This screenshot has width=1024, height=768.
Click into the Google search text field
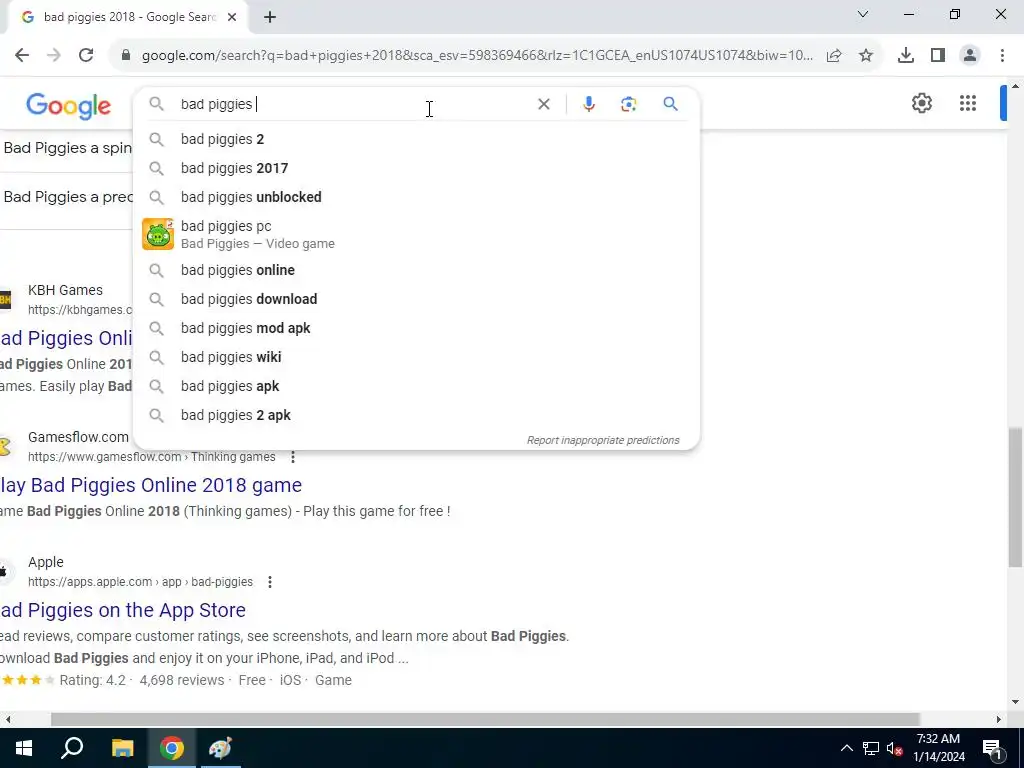tap(353, 104)
